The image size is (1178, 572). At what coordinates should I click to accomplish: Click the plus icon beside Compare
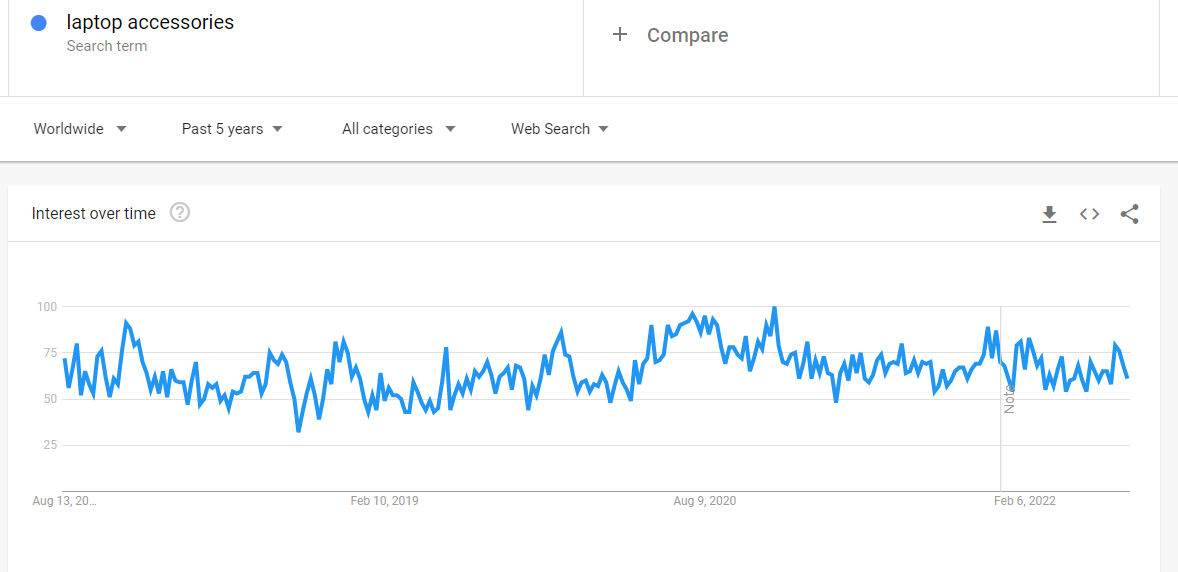620,35
